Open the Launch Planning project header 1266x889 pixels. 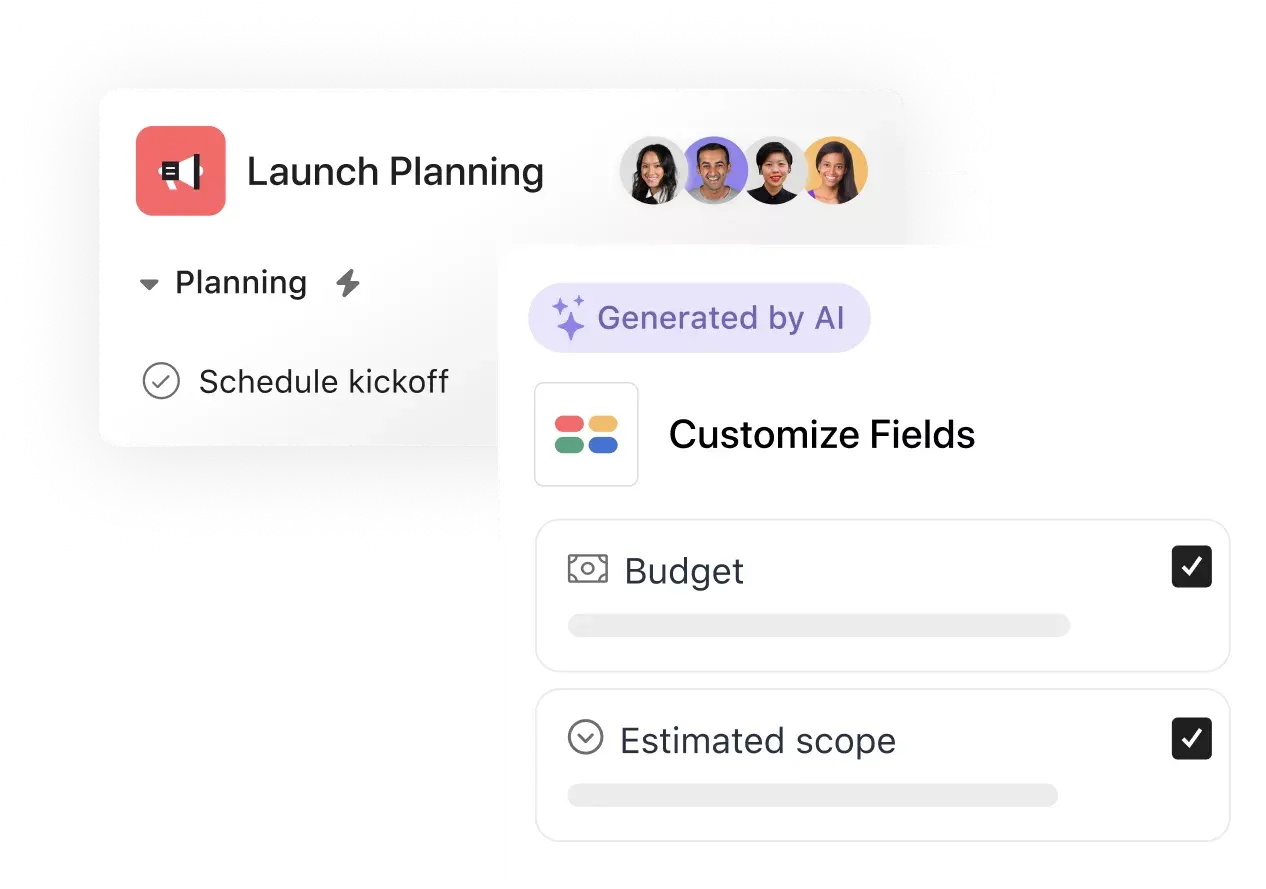tap(396, 171)
